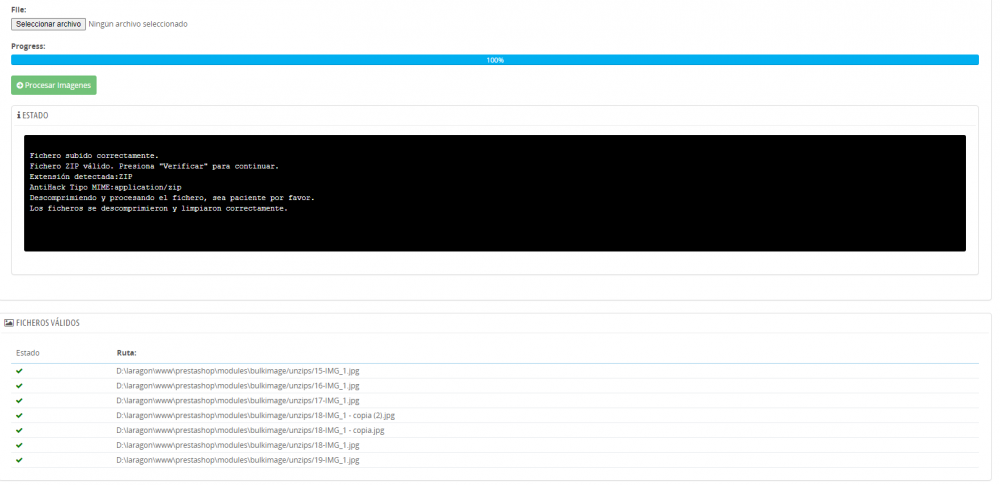The width and height of the screenshot is (1000, 485).
Task: Select the path ending in 17-IMG_1.jpg
Action: coord(238,401)
